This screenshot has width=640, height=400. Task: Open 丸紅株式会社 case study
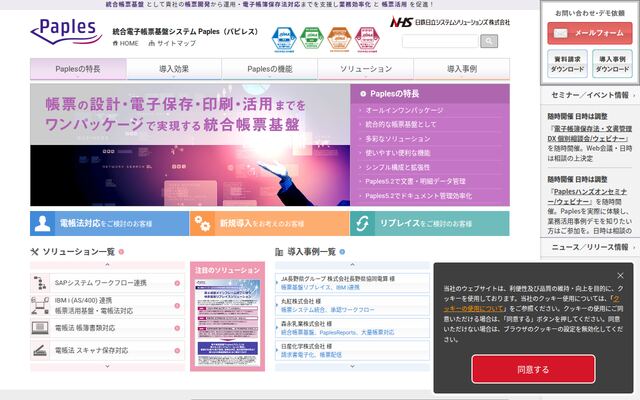(x=352, y=305)
